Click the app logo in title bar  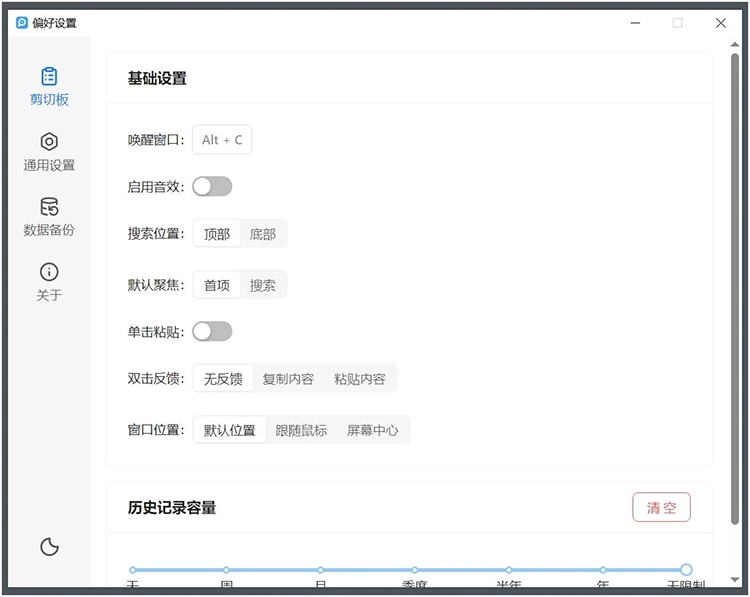[22, 23]
